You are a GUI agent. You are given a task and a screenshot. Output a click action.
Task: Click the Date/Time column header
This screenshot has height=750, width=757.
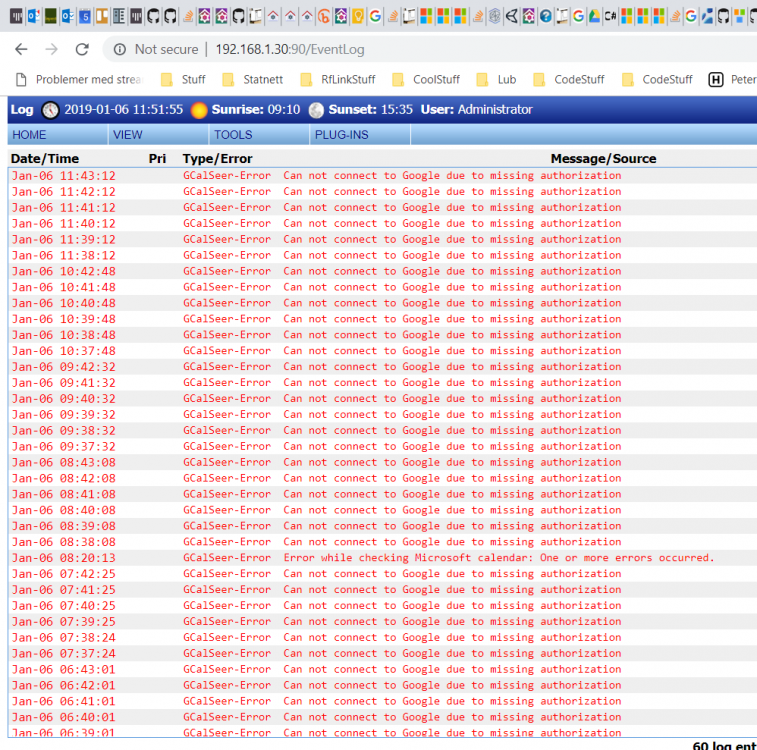point(44,159)
